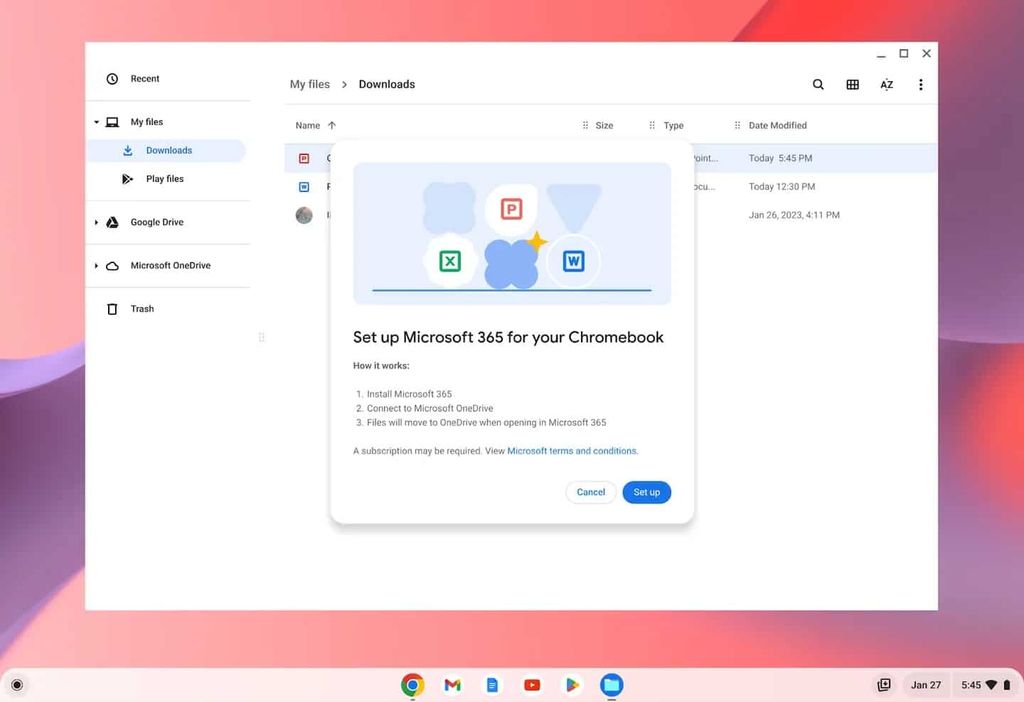
Task: Click My files in the breadcrumb path
Action: point(310,84)
